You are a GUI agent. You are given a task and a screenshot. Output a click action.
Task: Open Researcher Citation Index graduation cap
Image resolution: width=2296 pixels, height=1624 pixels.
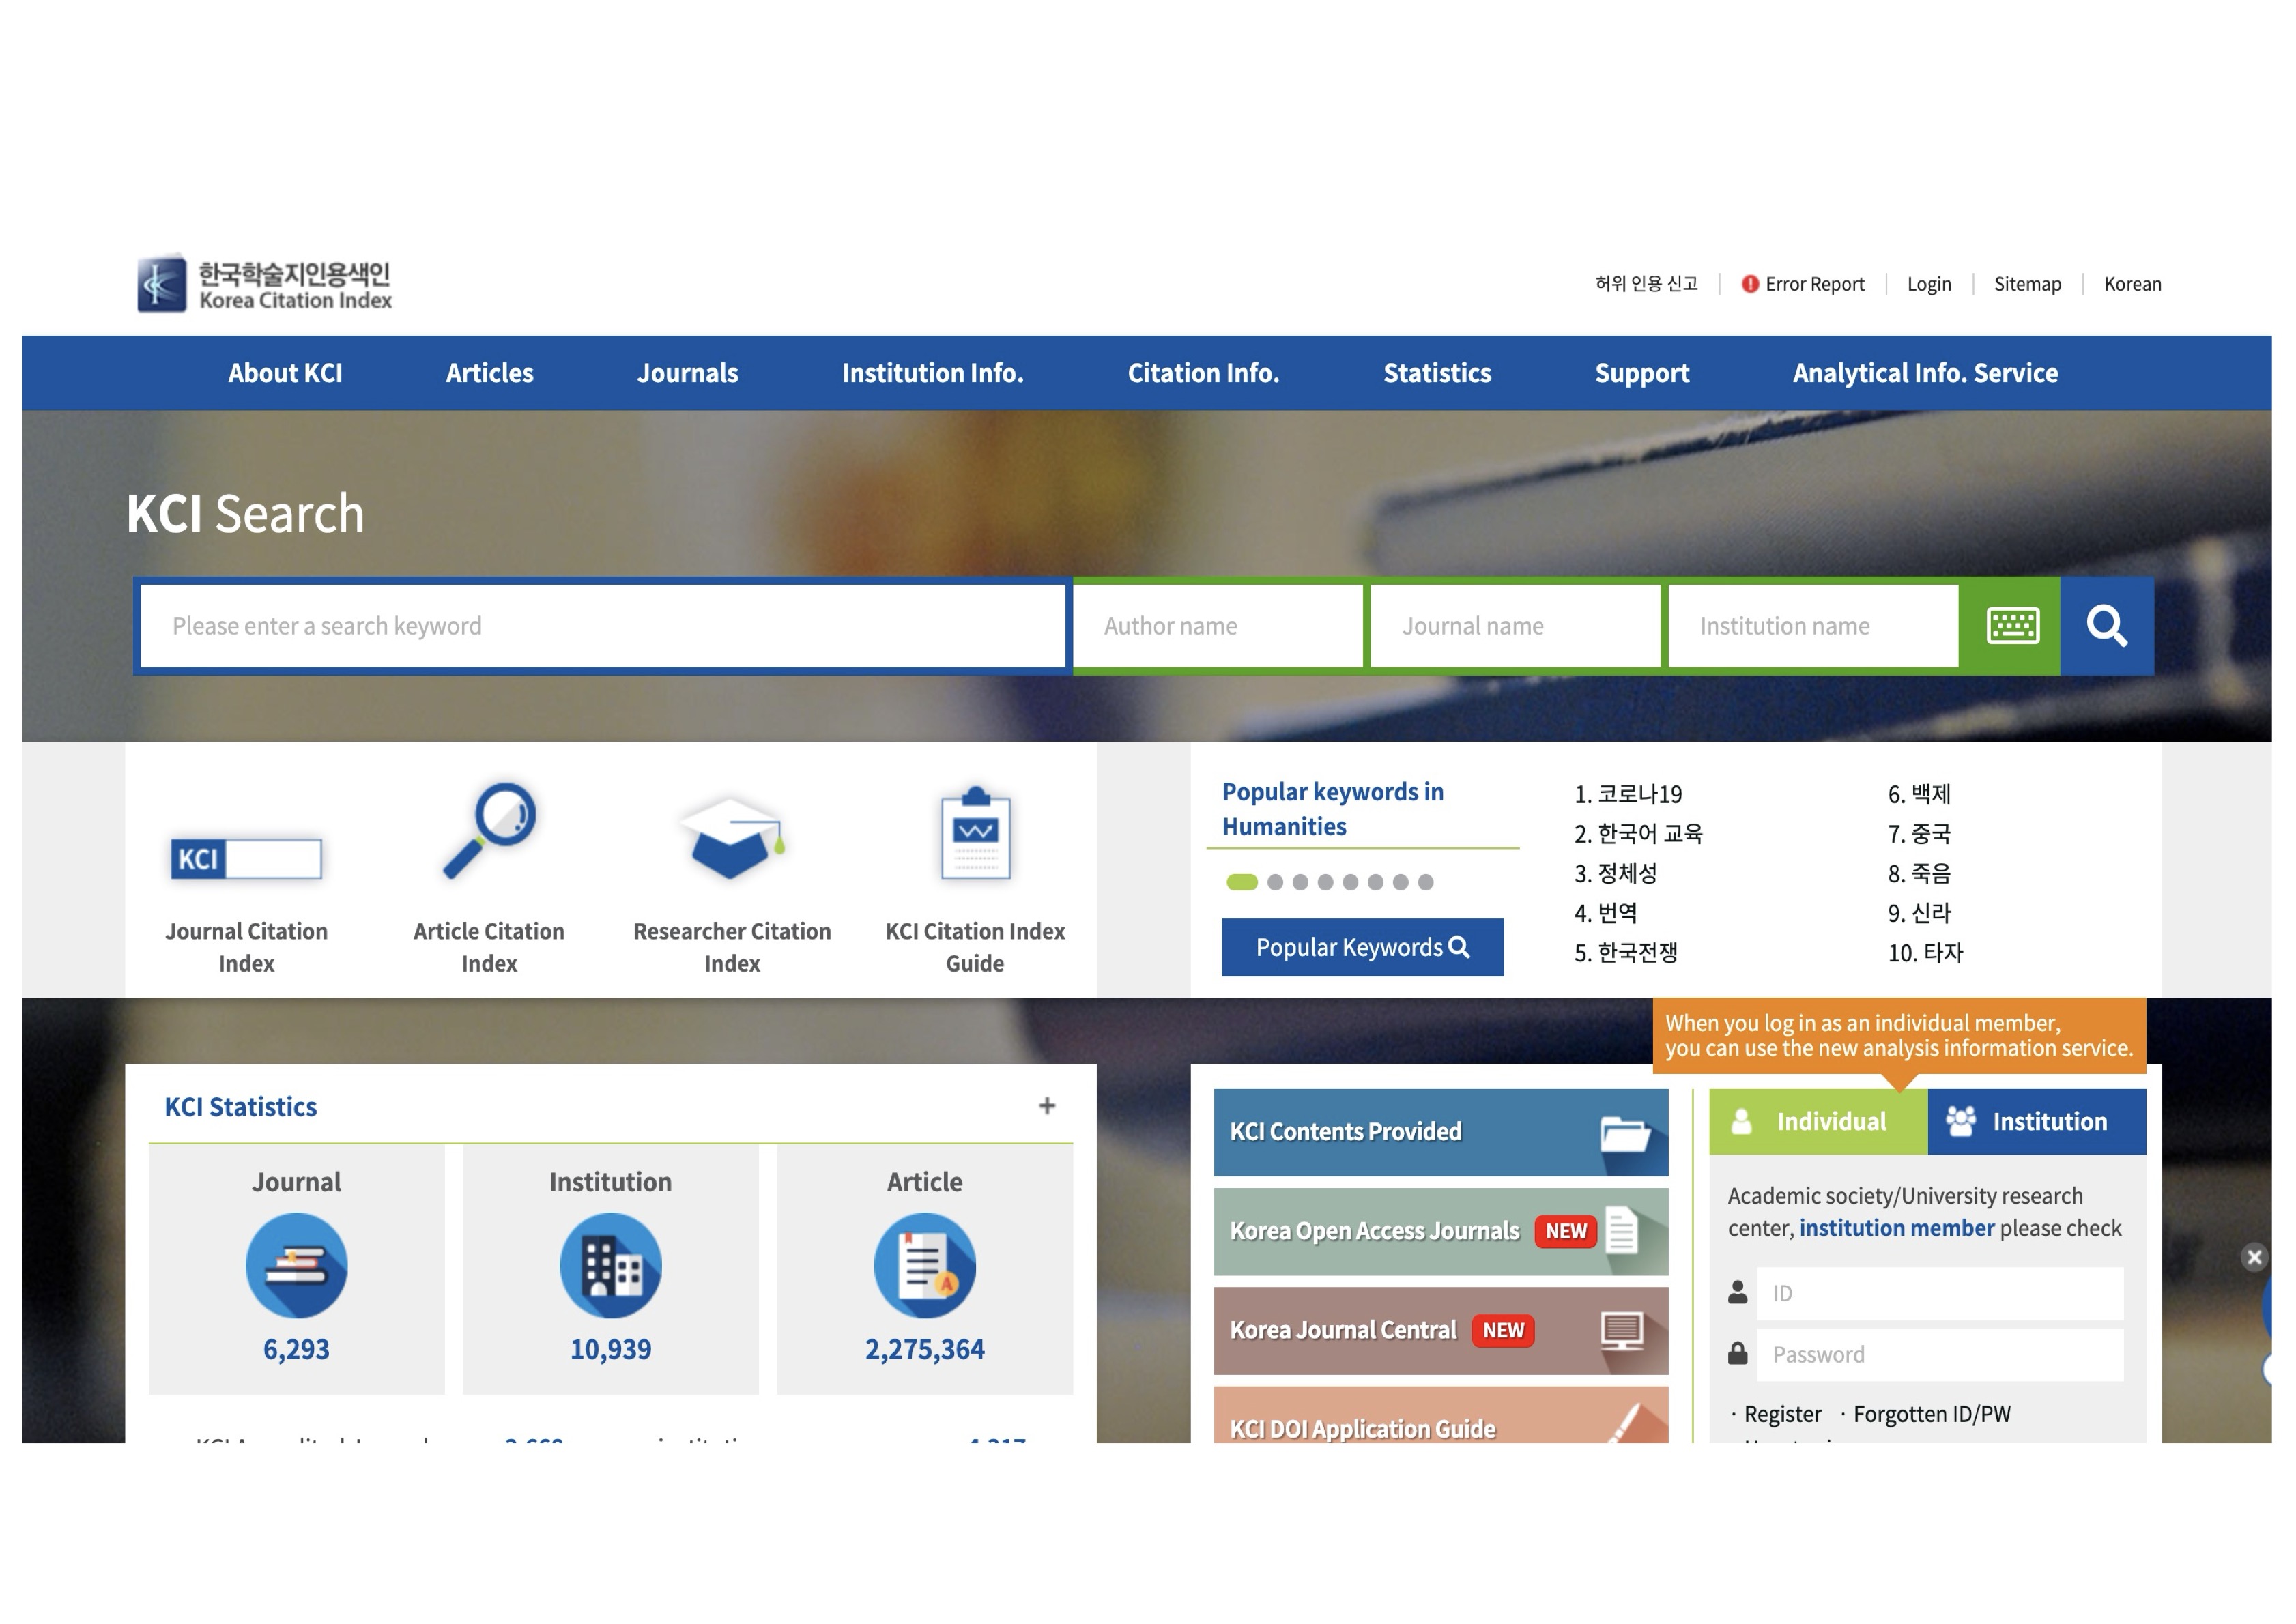pos(731,838)
